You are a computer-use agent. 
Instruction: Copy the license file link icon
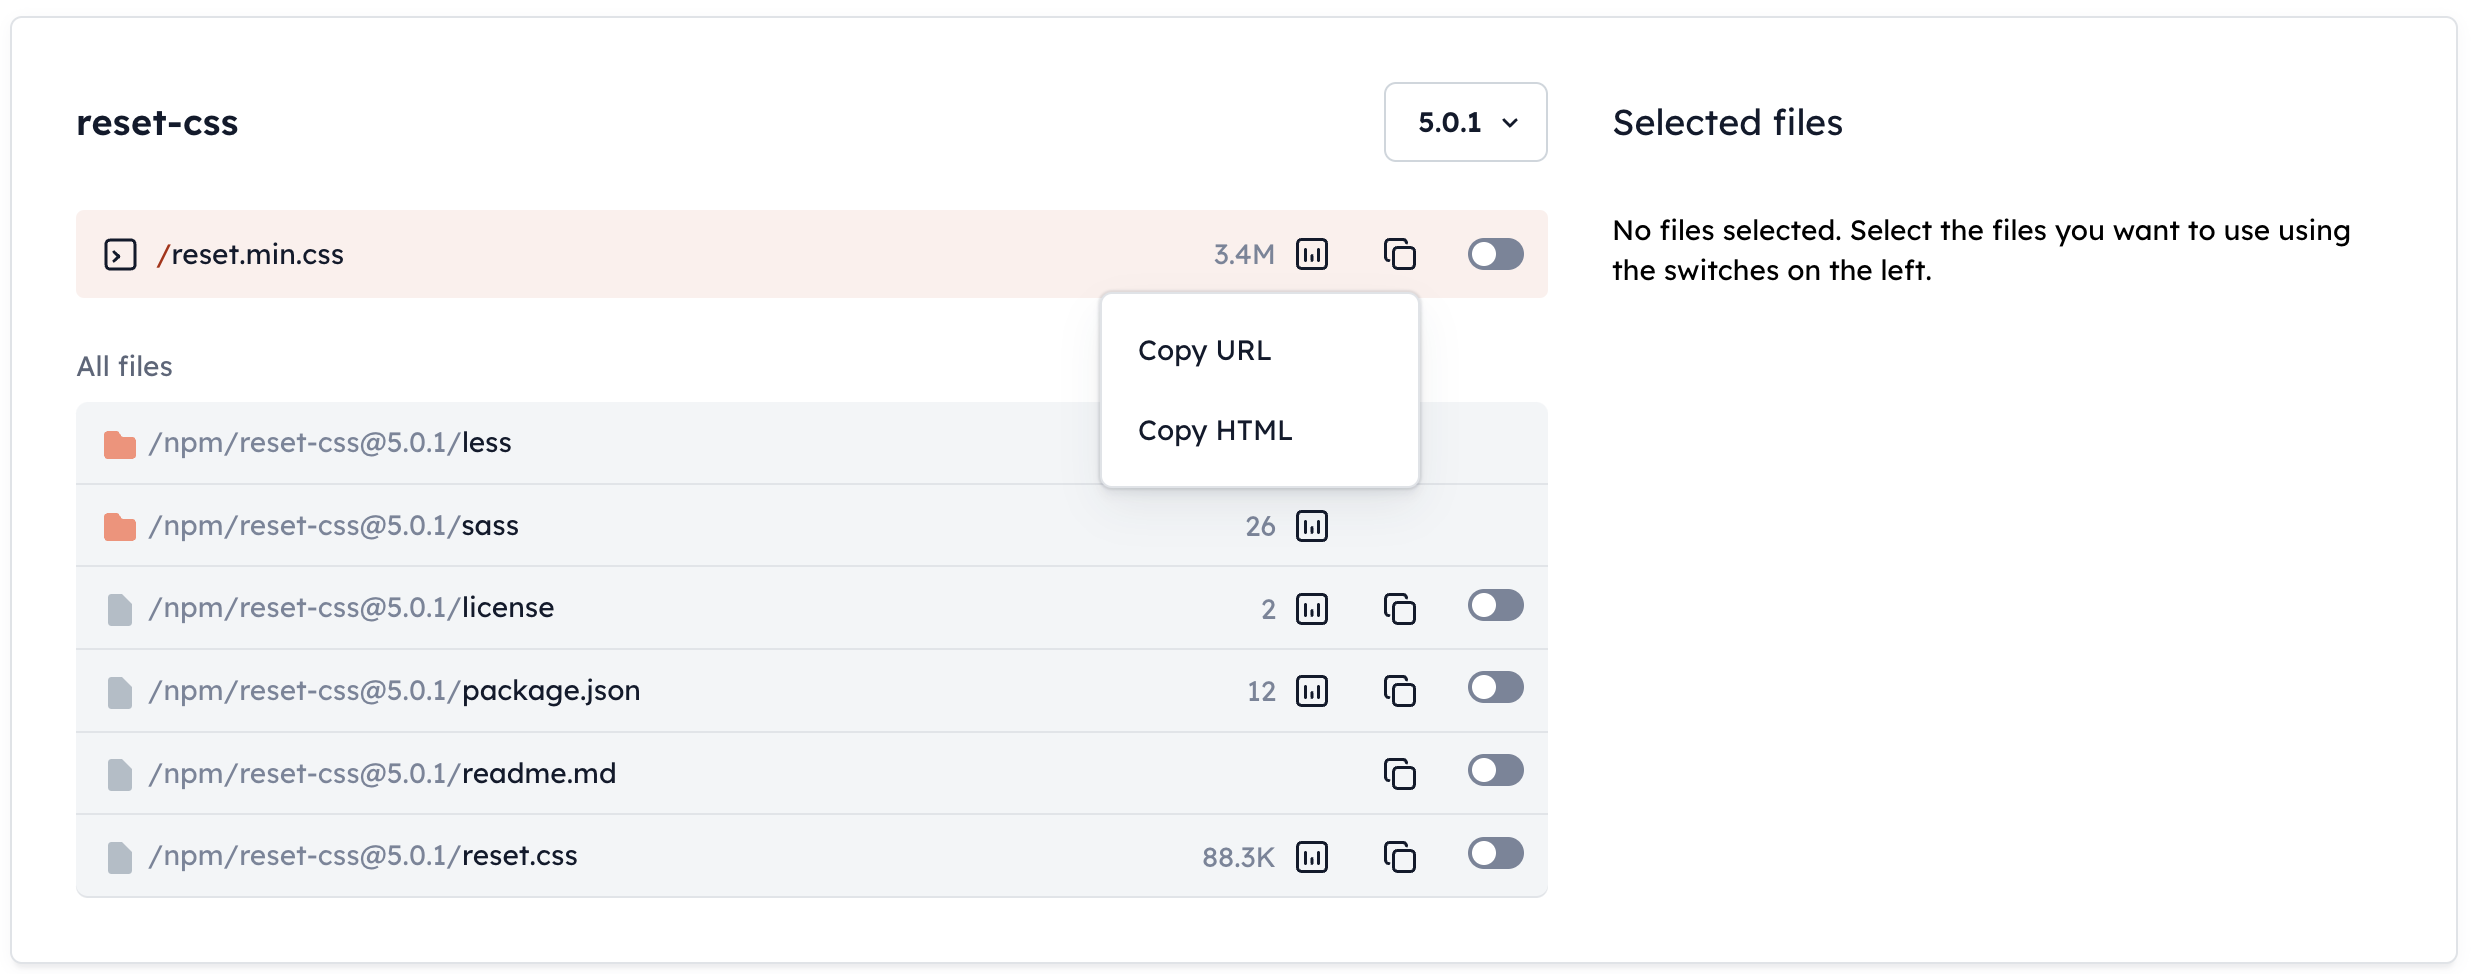(1399, 608)
